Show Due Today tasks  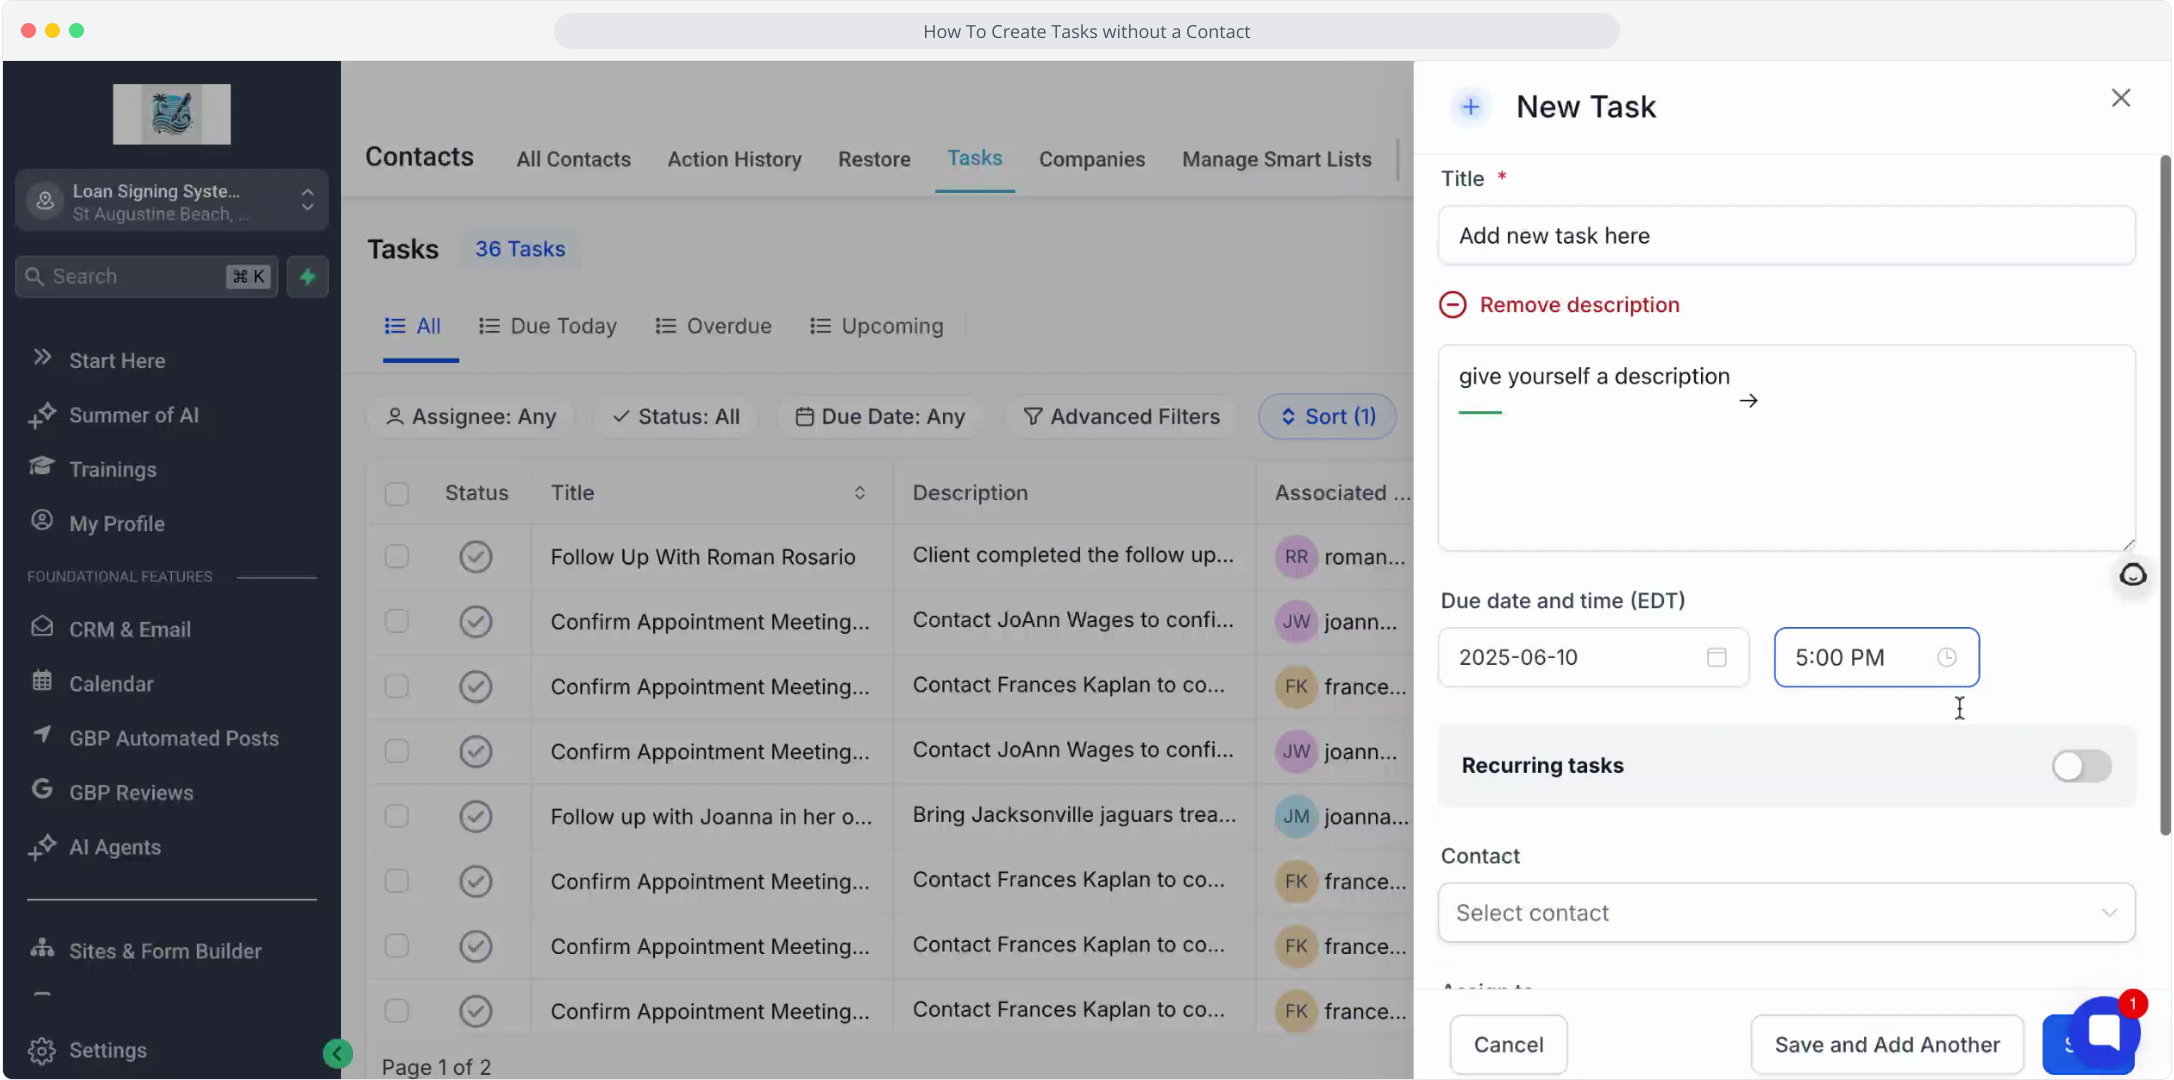(x=548, y=327)
